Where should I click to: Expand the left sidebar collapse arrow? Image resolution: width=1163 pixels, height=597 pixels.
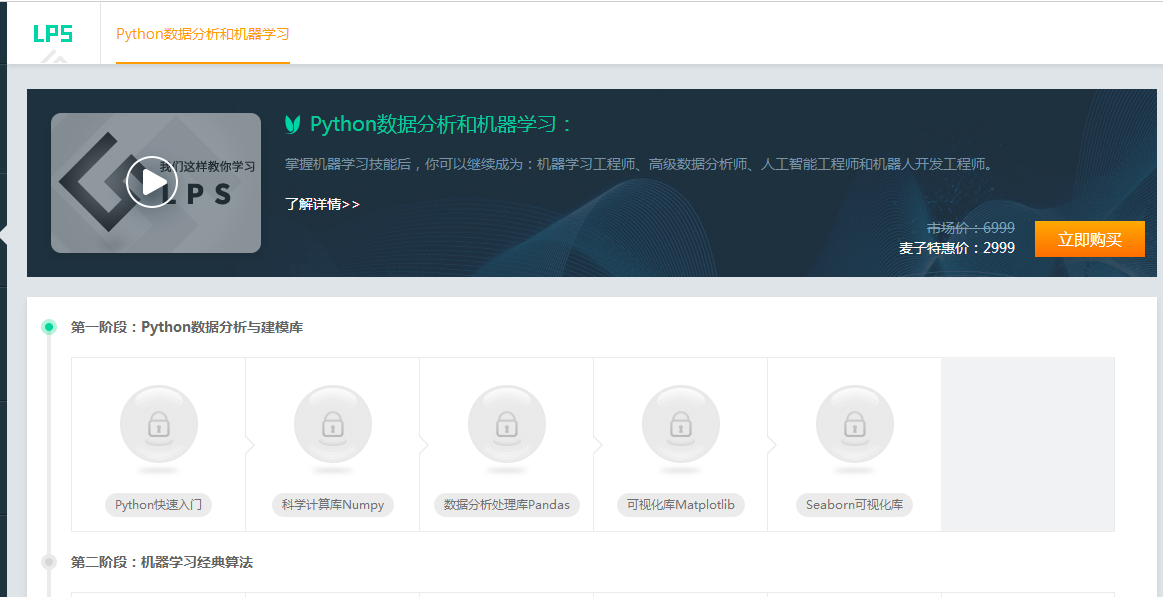pyautogui.click(x=4, y=236)
